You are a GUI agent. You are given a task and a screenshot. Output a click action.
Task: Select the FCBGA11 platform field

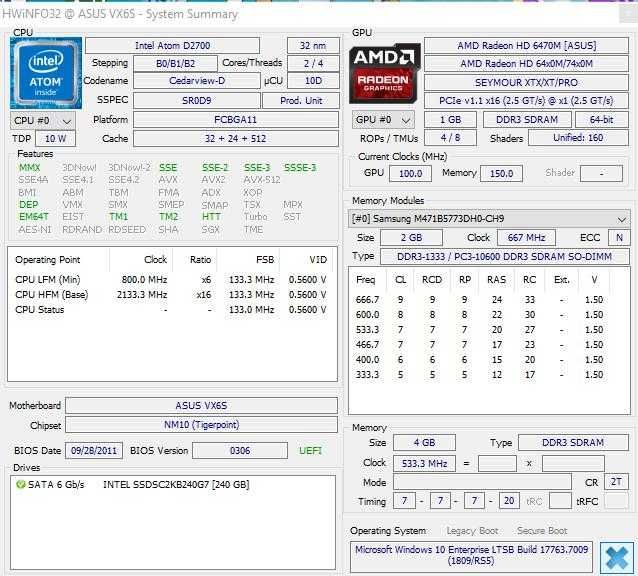(x=236, y=120)
